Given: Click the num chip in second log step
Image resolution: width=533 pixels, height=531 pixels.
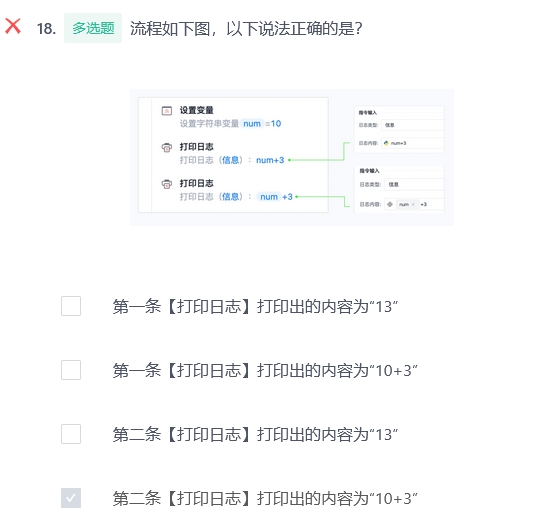Looking at the screenshot, I should [x=269, y=196].
